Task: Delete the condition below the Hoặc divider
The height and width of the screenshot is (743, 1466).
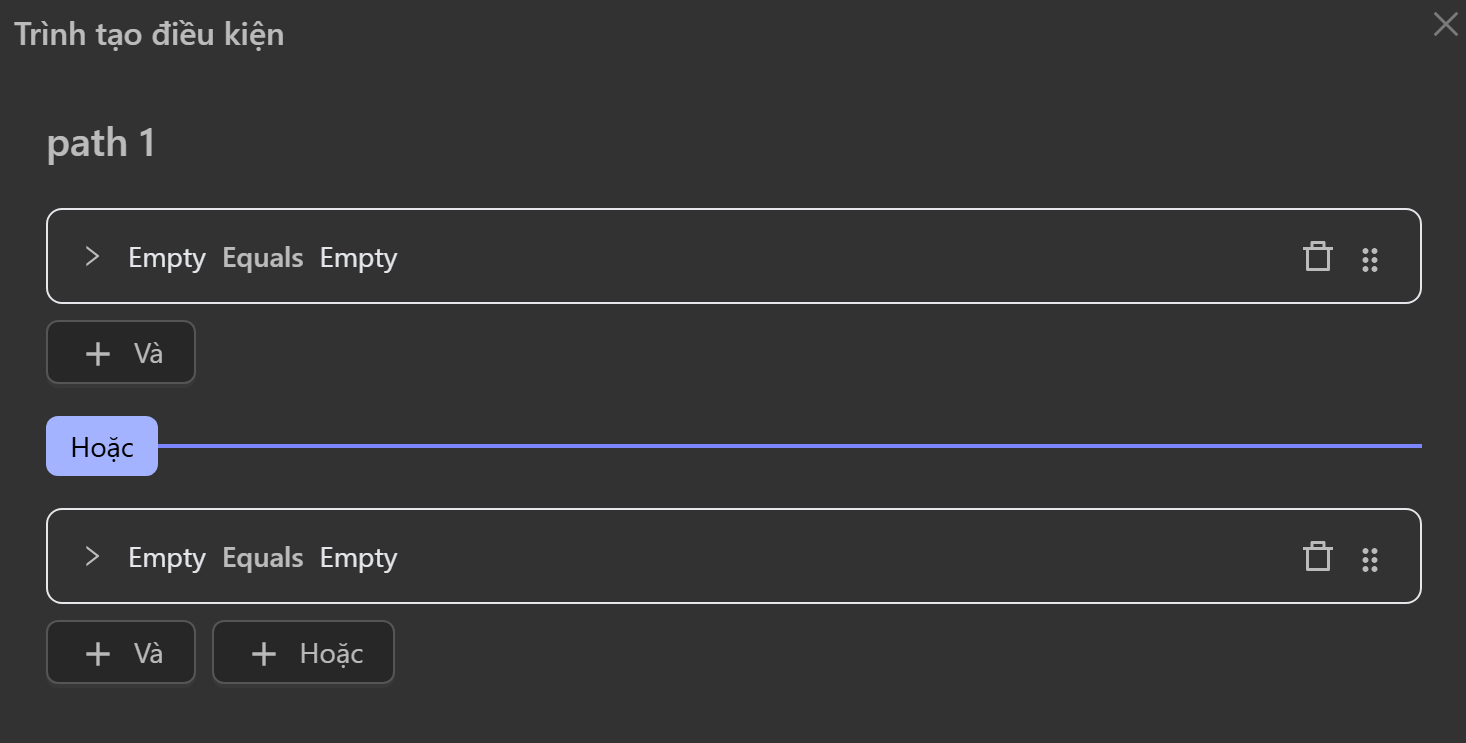Action: click(x=1318, y=557)
